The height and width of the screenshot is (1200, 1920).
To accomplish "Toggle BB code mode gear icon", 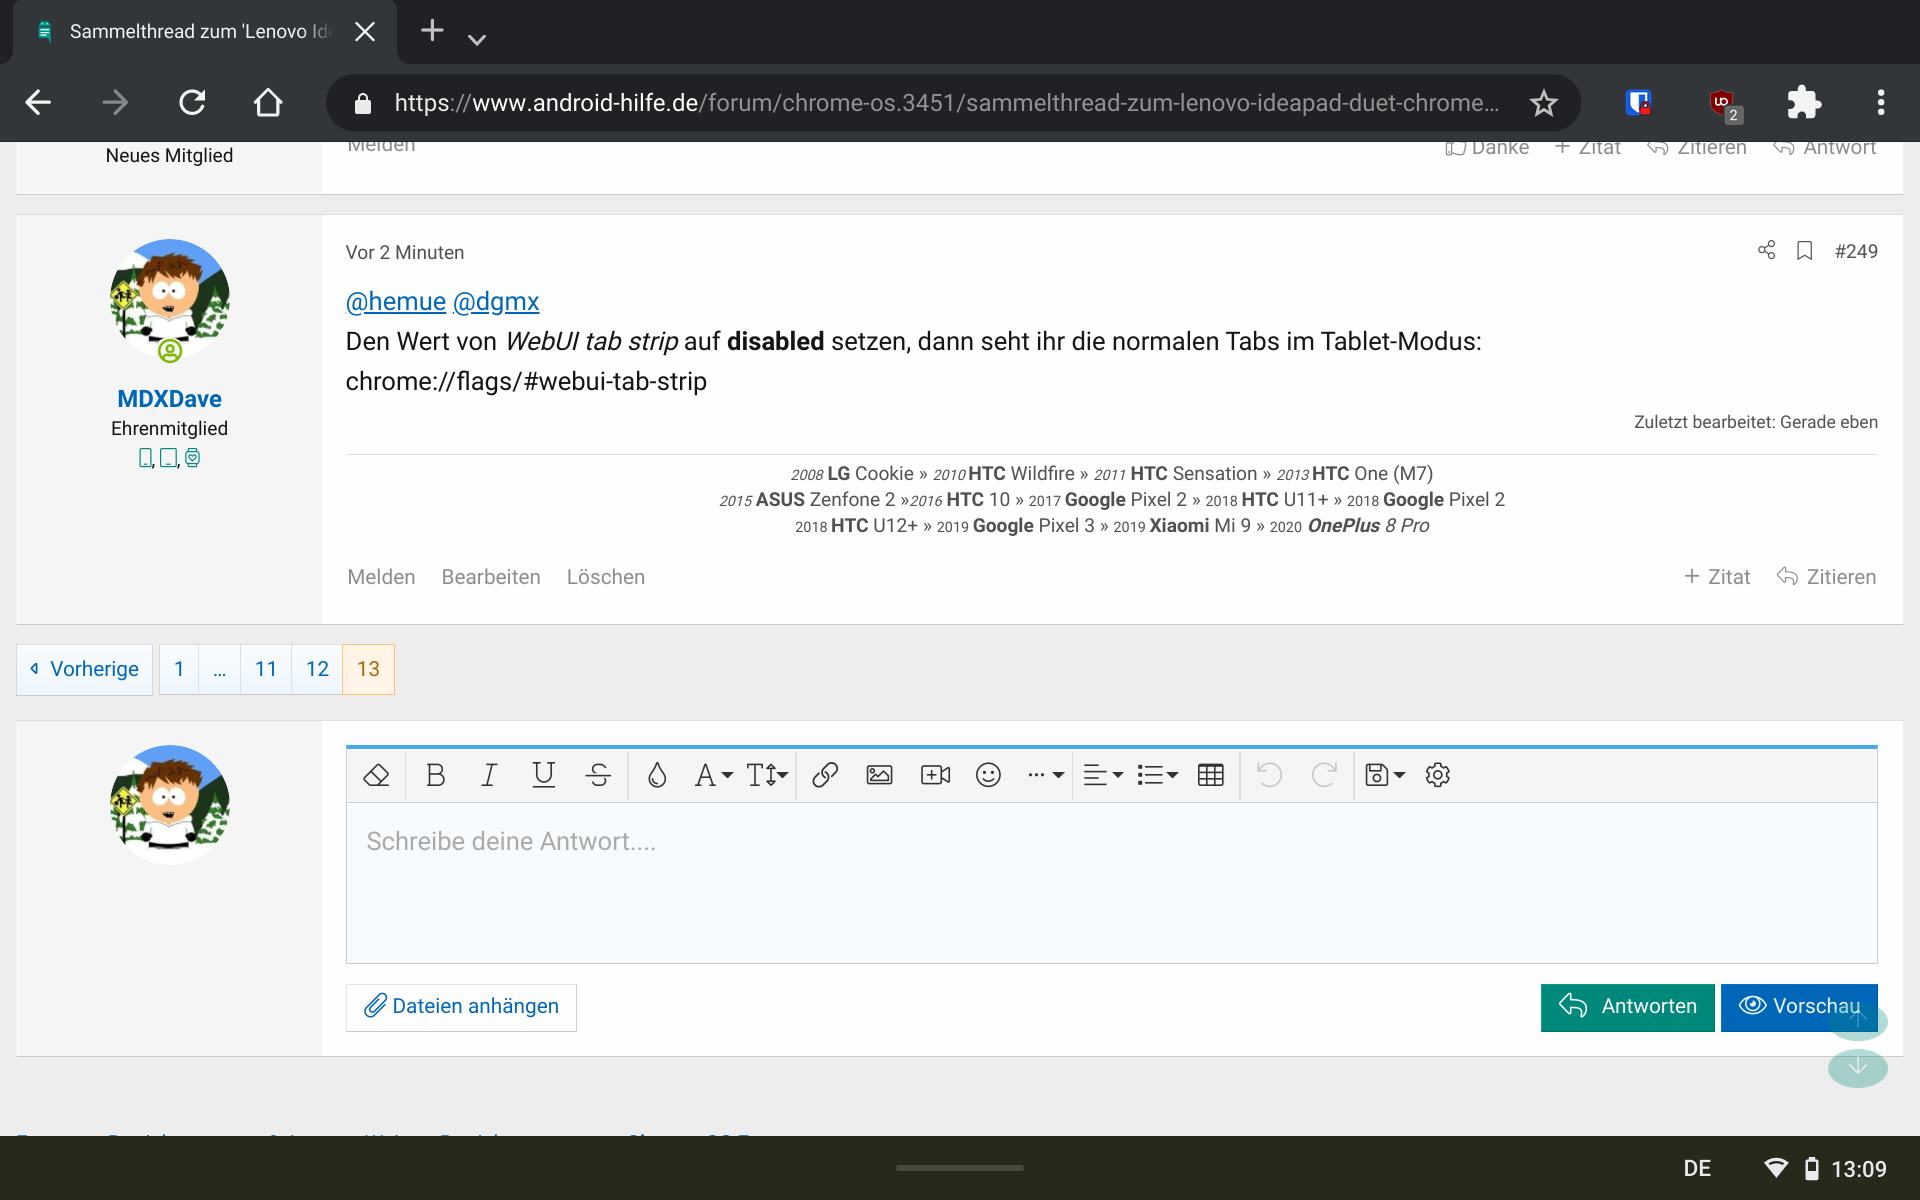I will coord(1438,775).
